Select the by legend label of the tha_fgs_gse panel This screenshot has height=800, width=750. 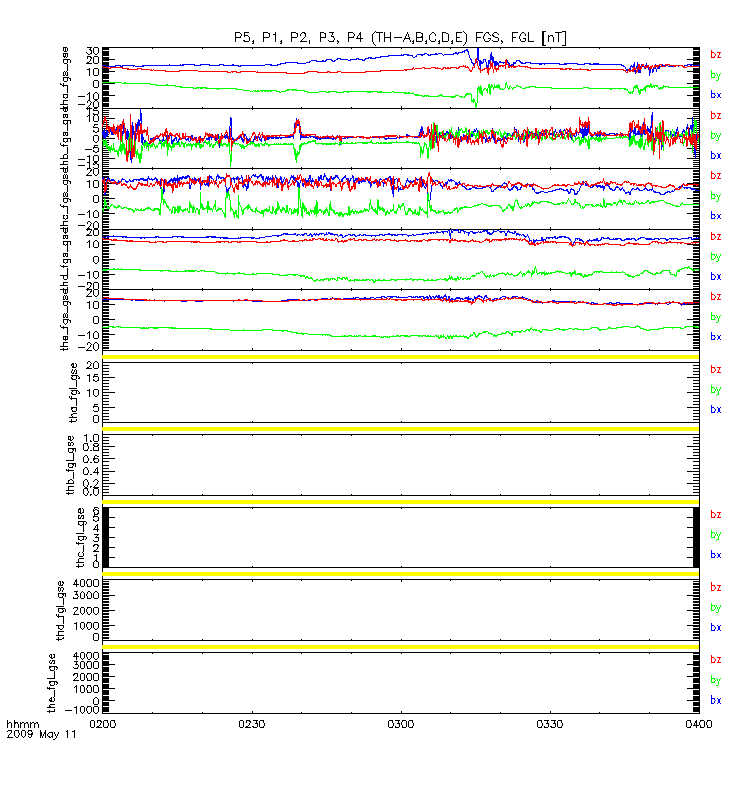pyautogui.click(x=716, y=75)
